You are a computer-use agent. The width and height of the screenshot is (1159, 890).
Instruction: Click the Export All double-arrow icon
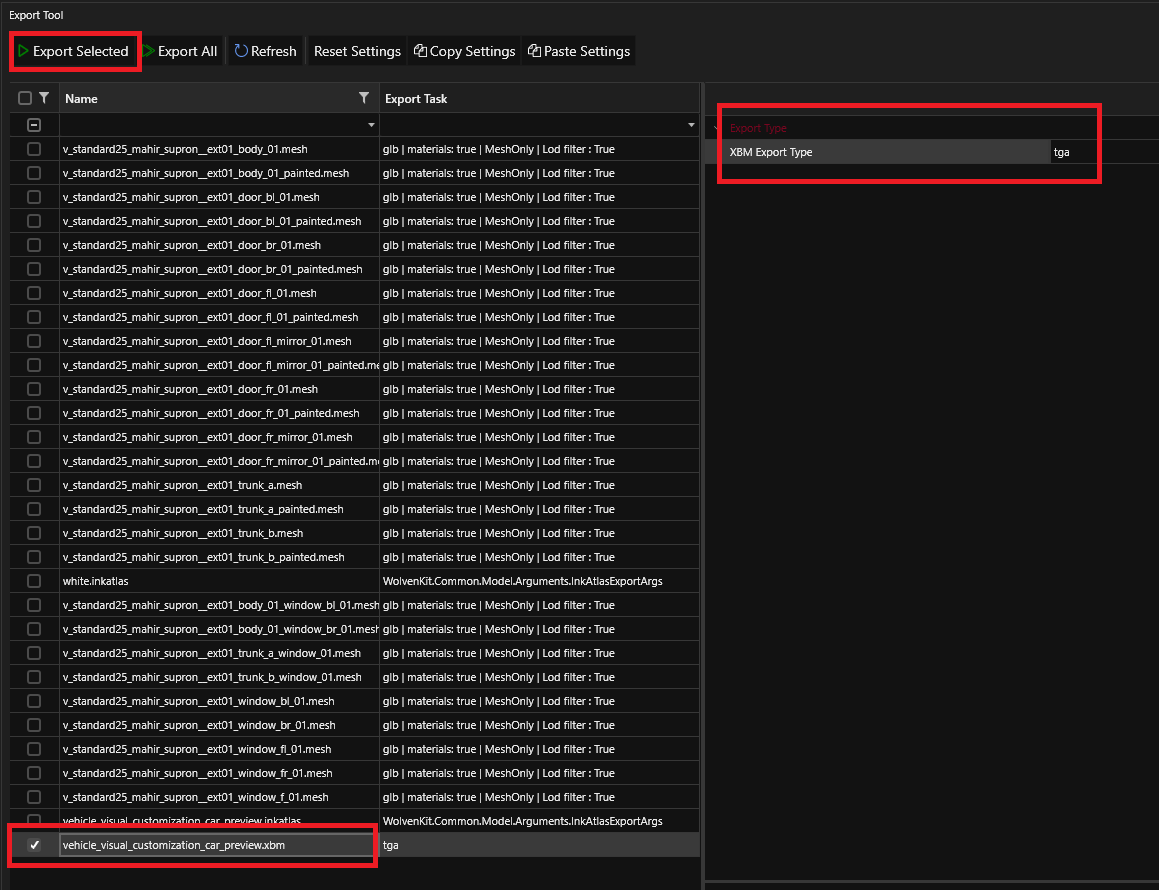pos(148,51)
